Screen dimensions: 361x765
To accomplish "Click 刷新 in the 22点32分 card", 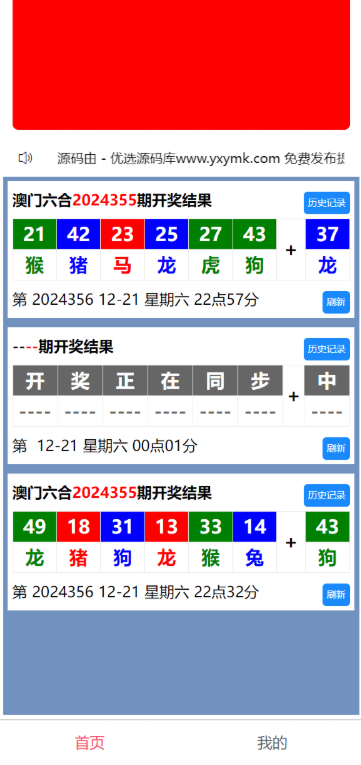I will (x=336, y=595).
